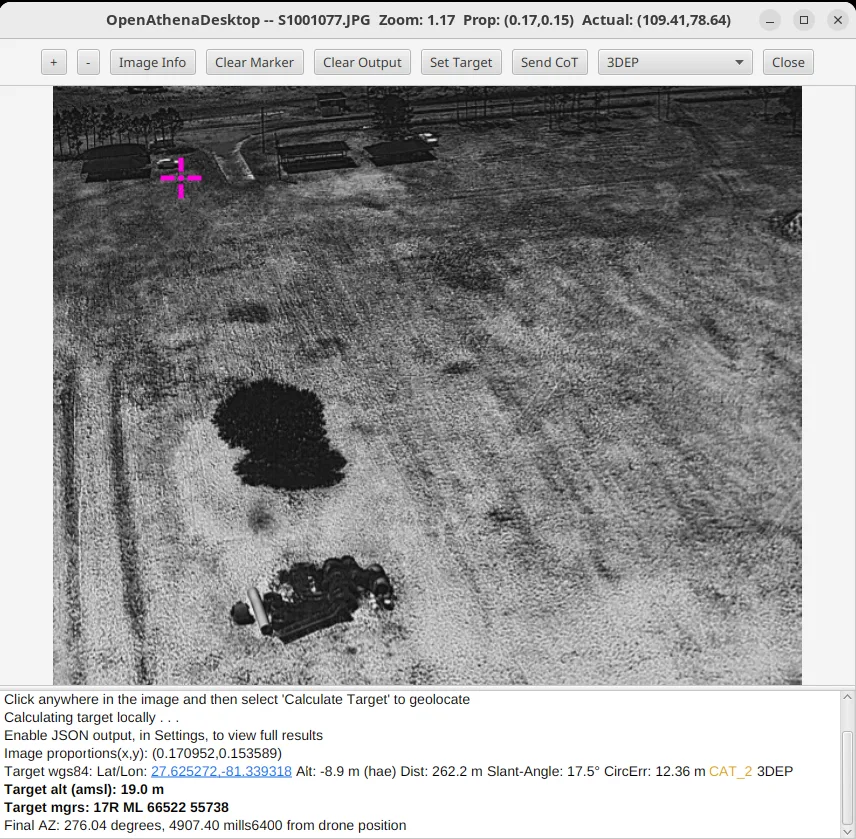This screenshot has width=856, height=839.
Task: Close the window using title bar X
Action: point(837,20)
